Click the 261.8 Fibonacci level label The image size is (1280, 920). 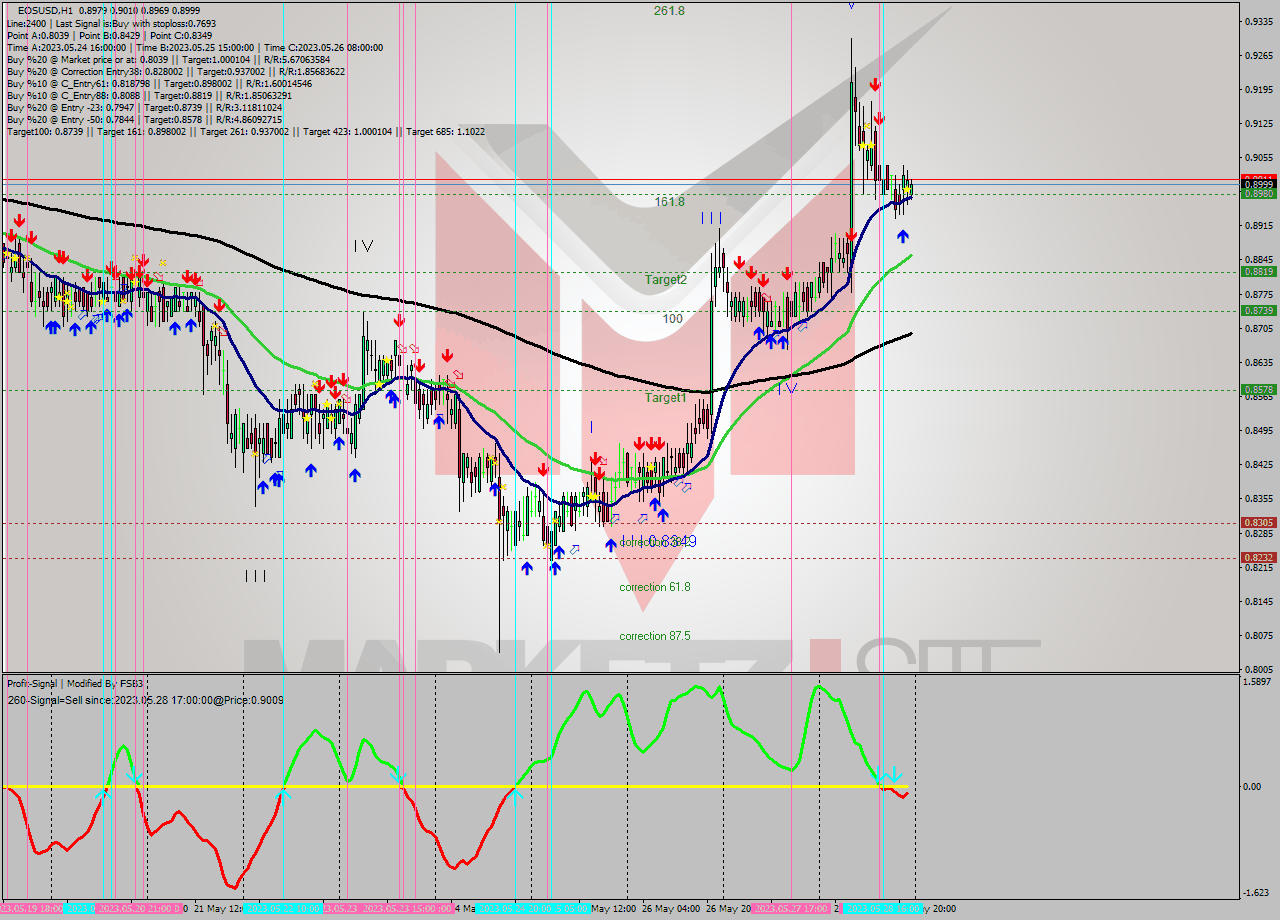[x=669, y=11]
